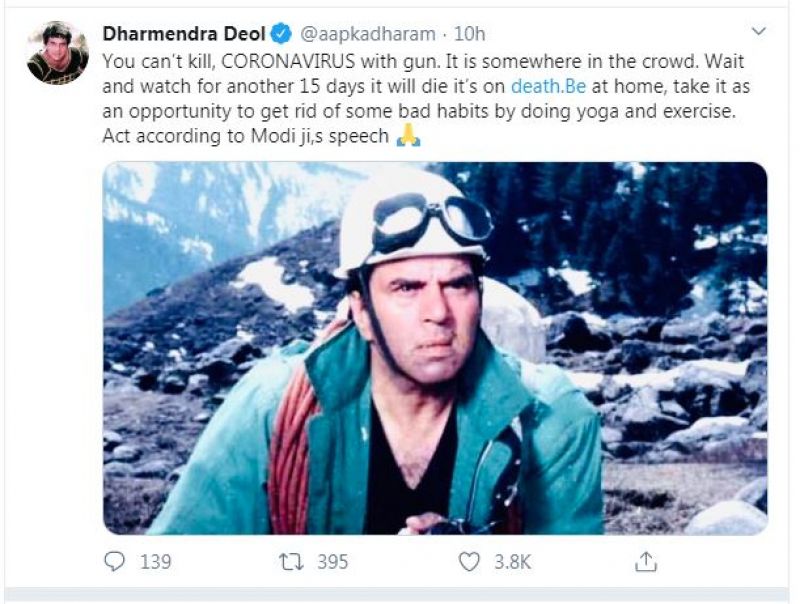The image size is (800, 604).
Task: Click the 395 retweets count
Action: pos(332,562)
